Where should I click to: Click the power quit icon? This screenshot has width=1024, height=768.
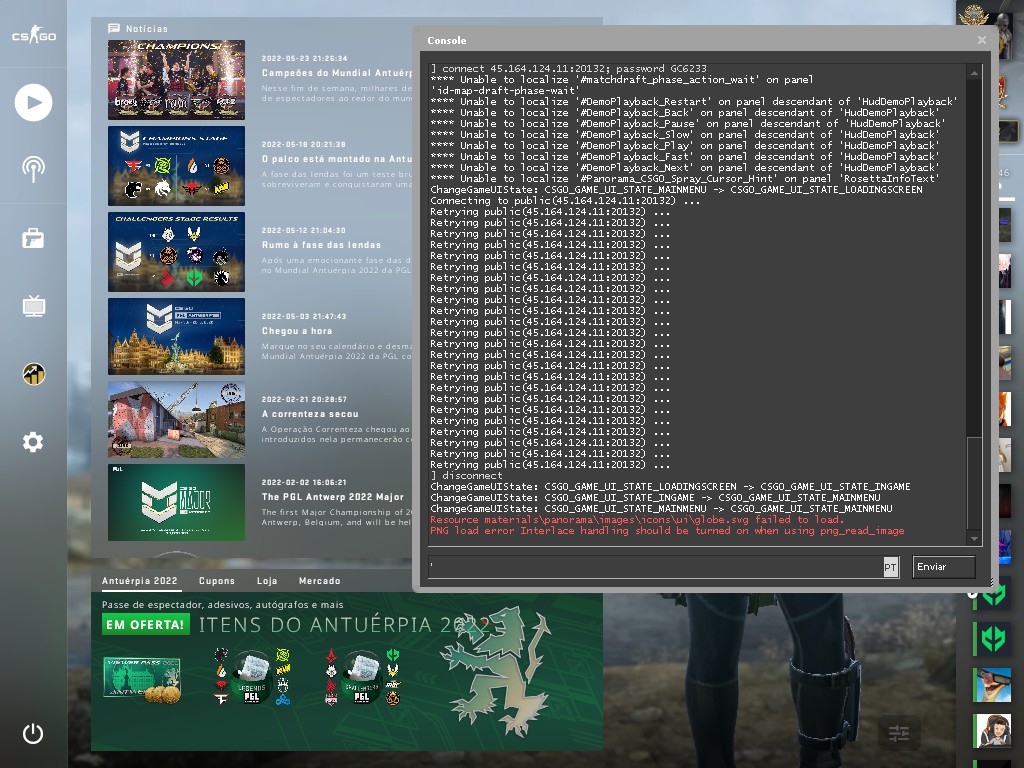pyautogui.click(x=33, y=734)
